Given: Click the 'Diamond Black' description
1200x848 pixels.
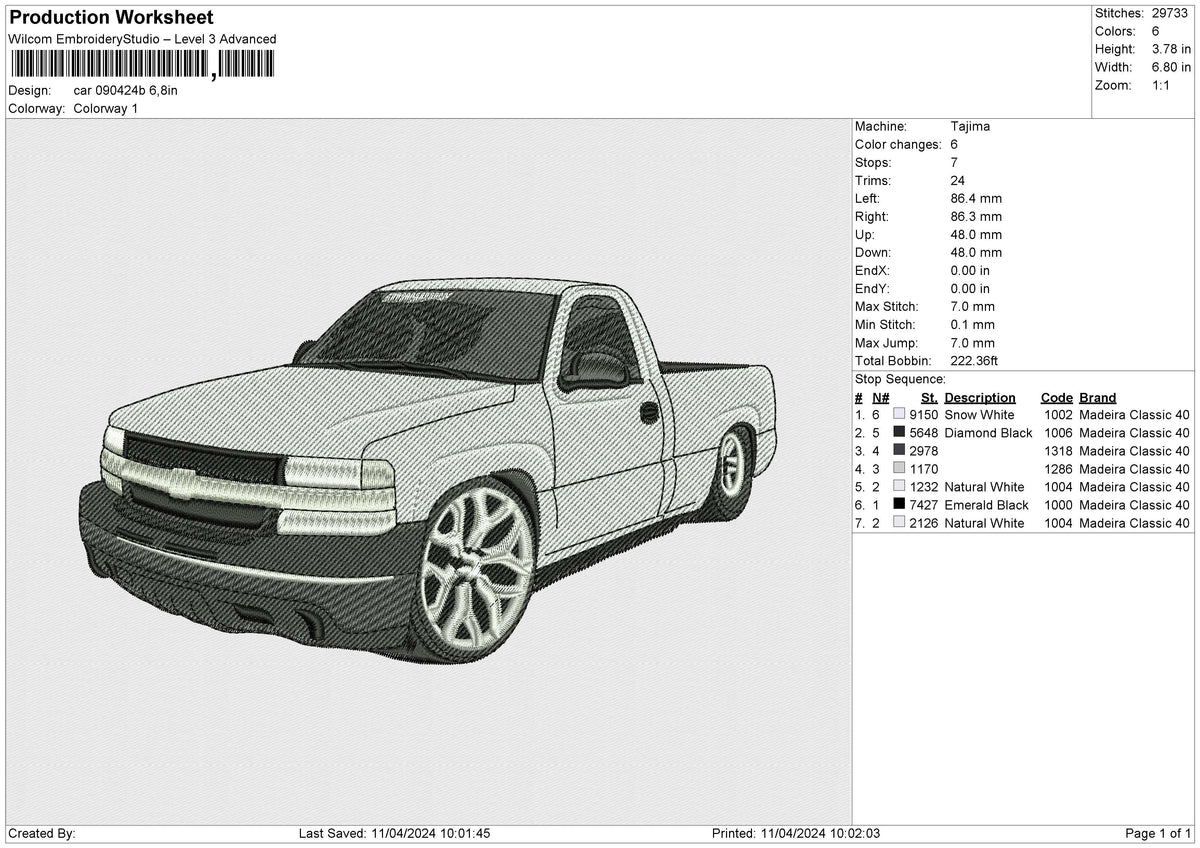Looking at the screenshot, I should click(988, 432).
